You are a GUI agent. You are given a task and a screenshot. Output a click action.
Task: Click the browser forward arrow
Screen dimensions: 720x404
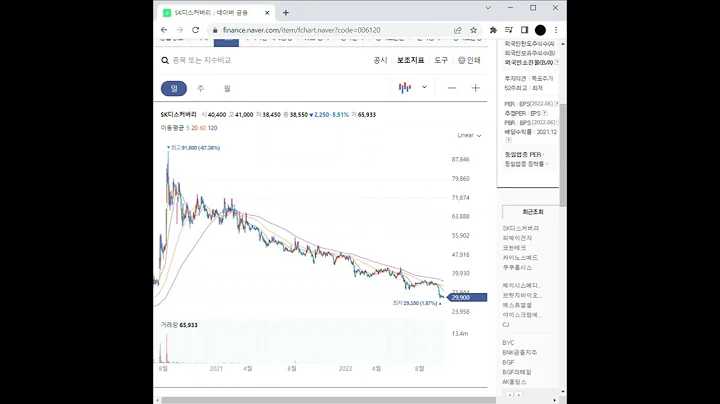tap(180, 30)
